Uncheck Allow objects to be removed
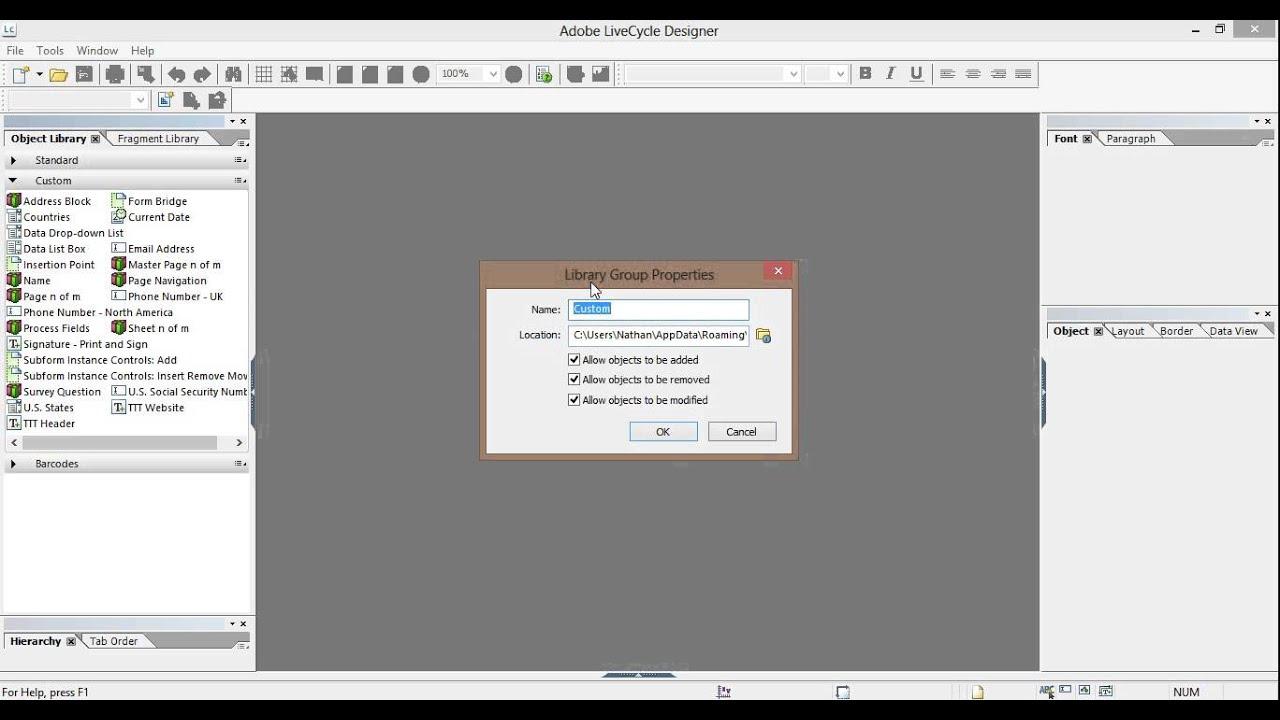1280x720 pixels. pos(574,380)
